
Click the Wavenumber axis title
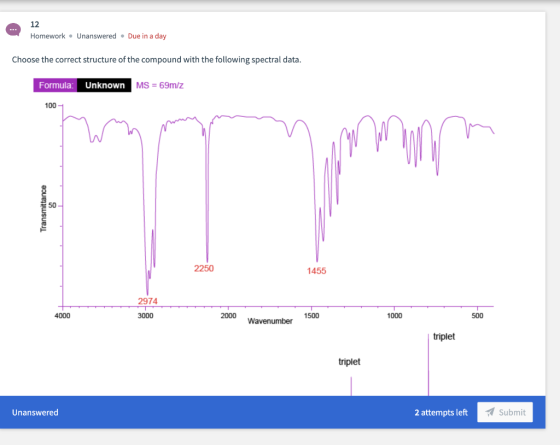pyautogui.click(x=270, y=321)
